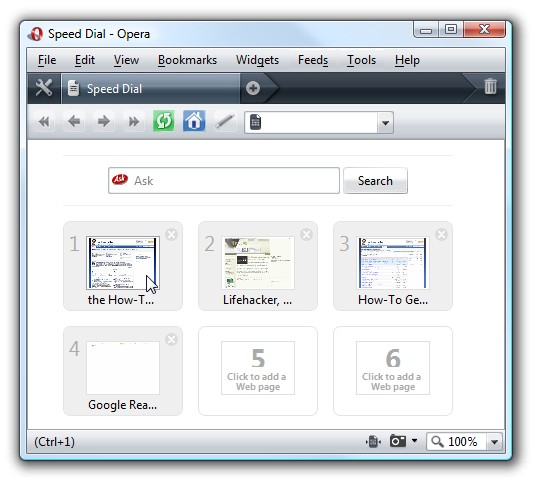Open the panels wrench icon

click(44, 88)
